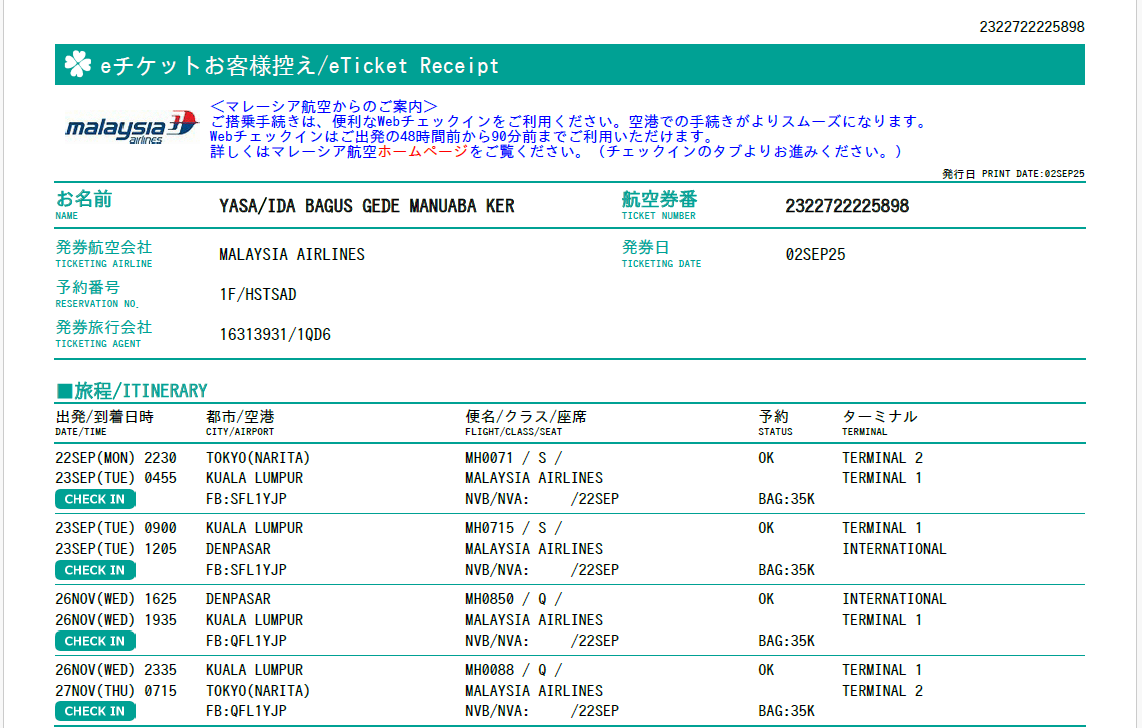1142x728 pixels.
Task: Click the PRINT DATE text under the notice
Action: [1013, 174]
